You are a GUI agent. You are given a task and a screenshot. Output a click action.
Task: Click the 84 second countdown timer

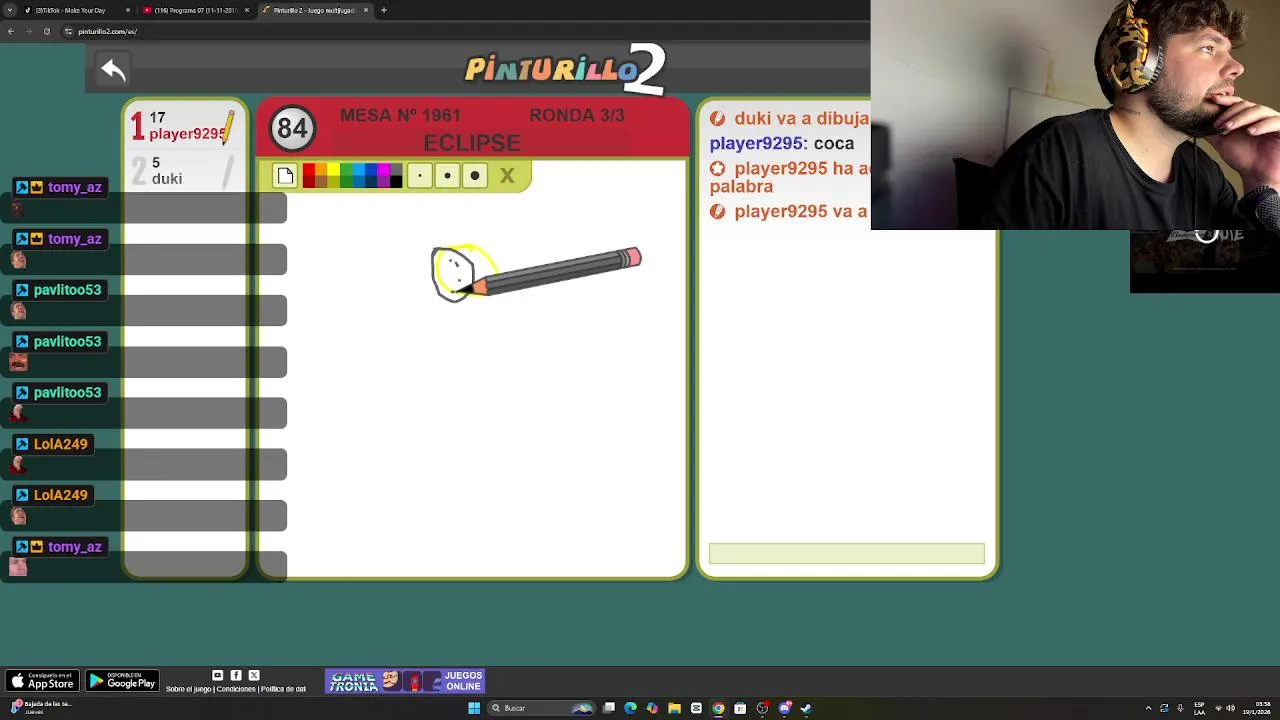coord(292,128)
